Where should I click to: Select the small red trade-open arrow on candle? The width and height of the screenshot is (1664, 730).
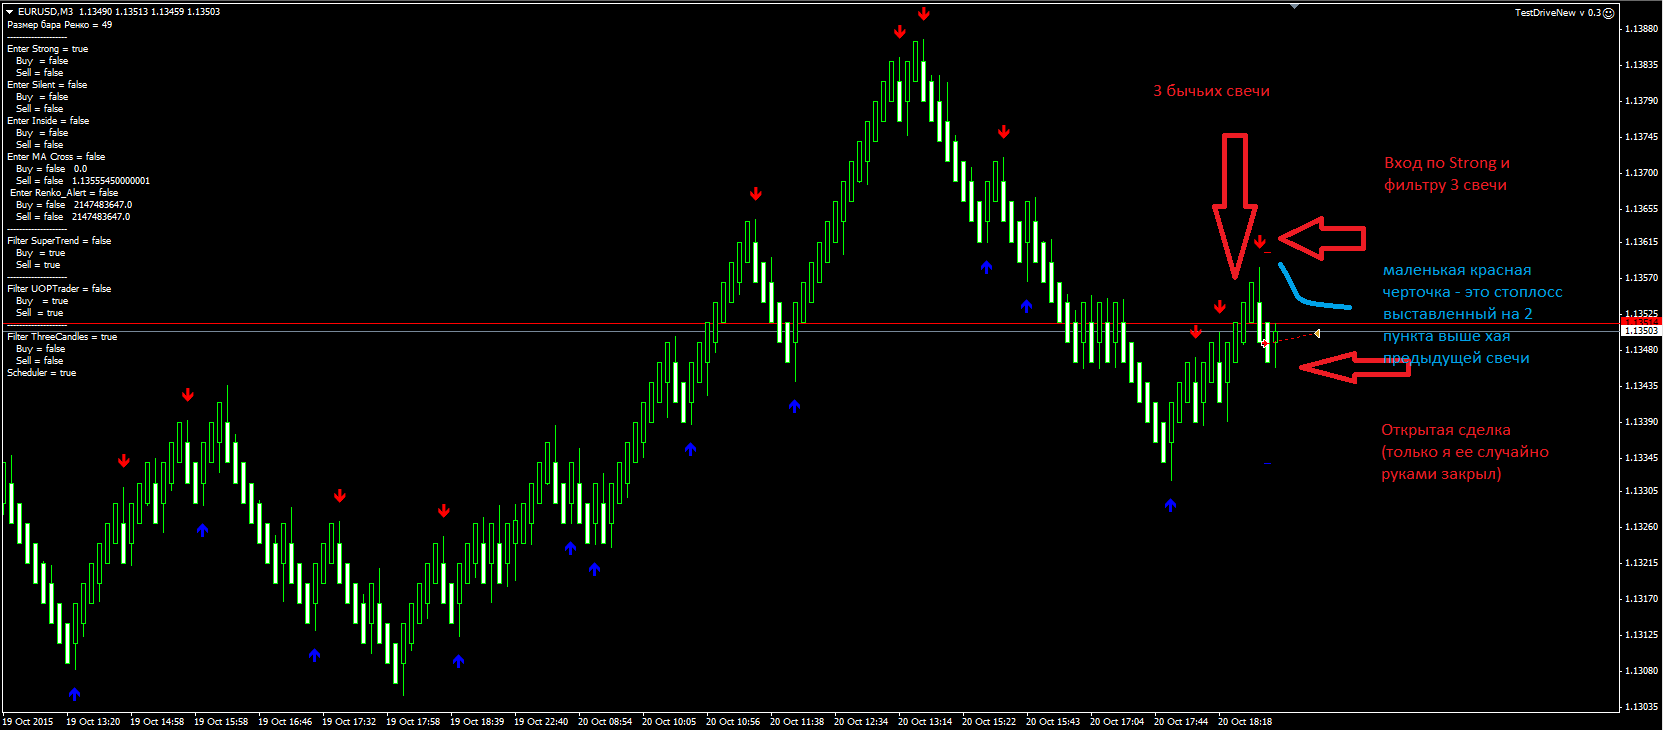coord(1265,343)
